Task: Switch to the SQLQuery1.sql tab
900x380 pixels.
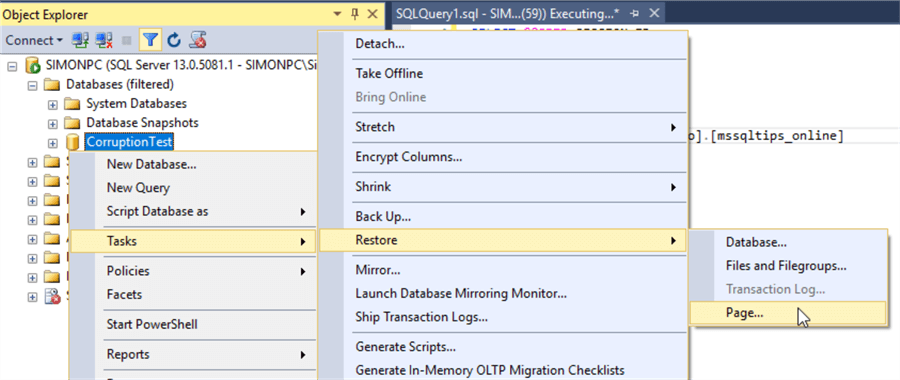Action: [x=508, y=14]
